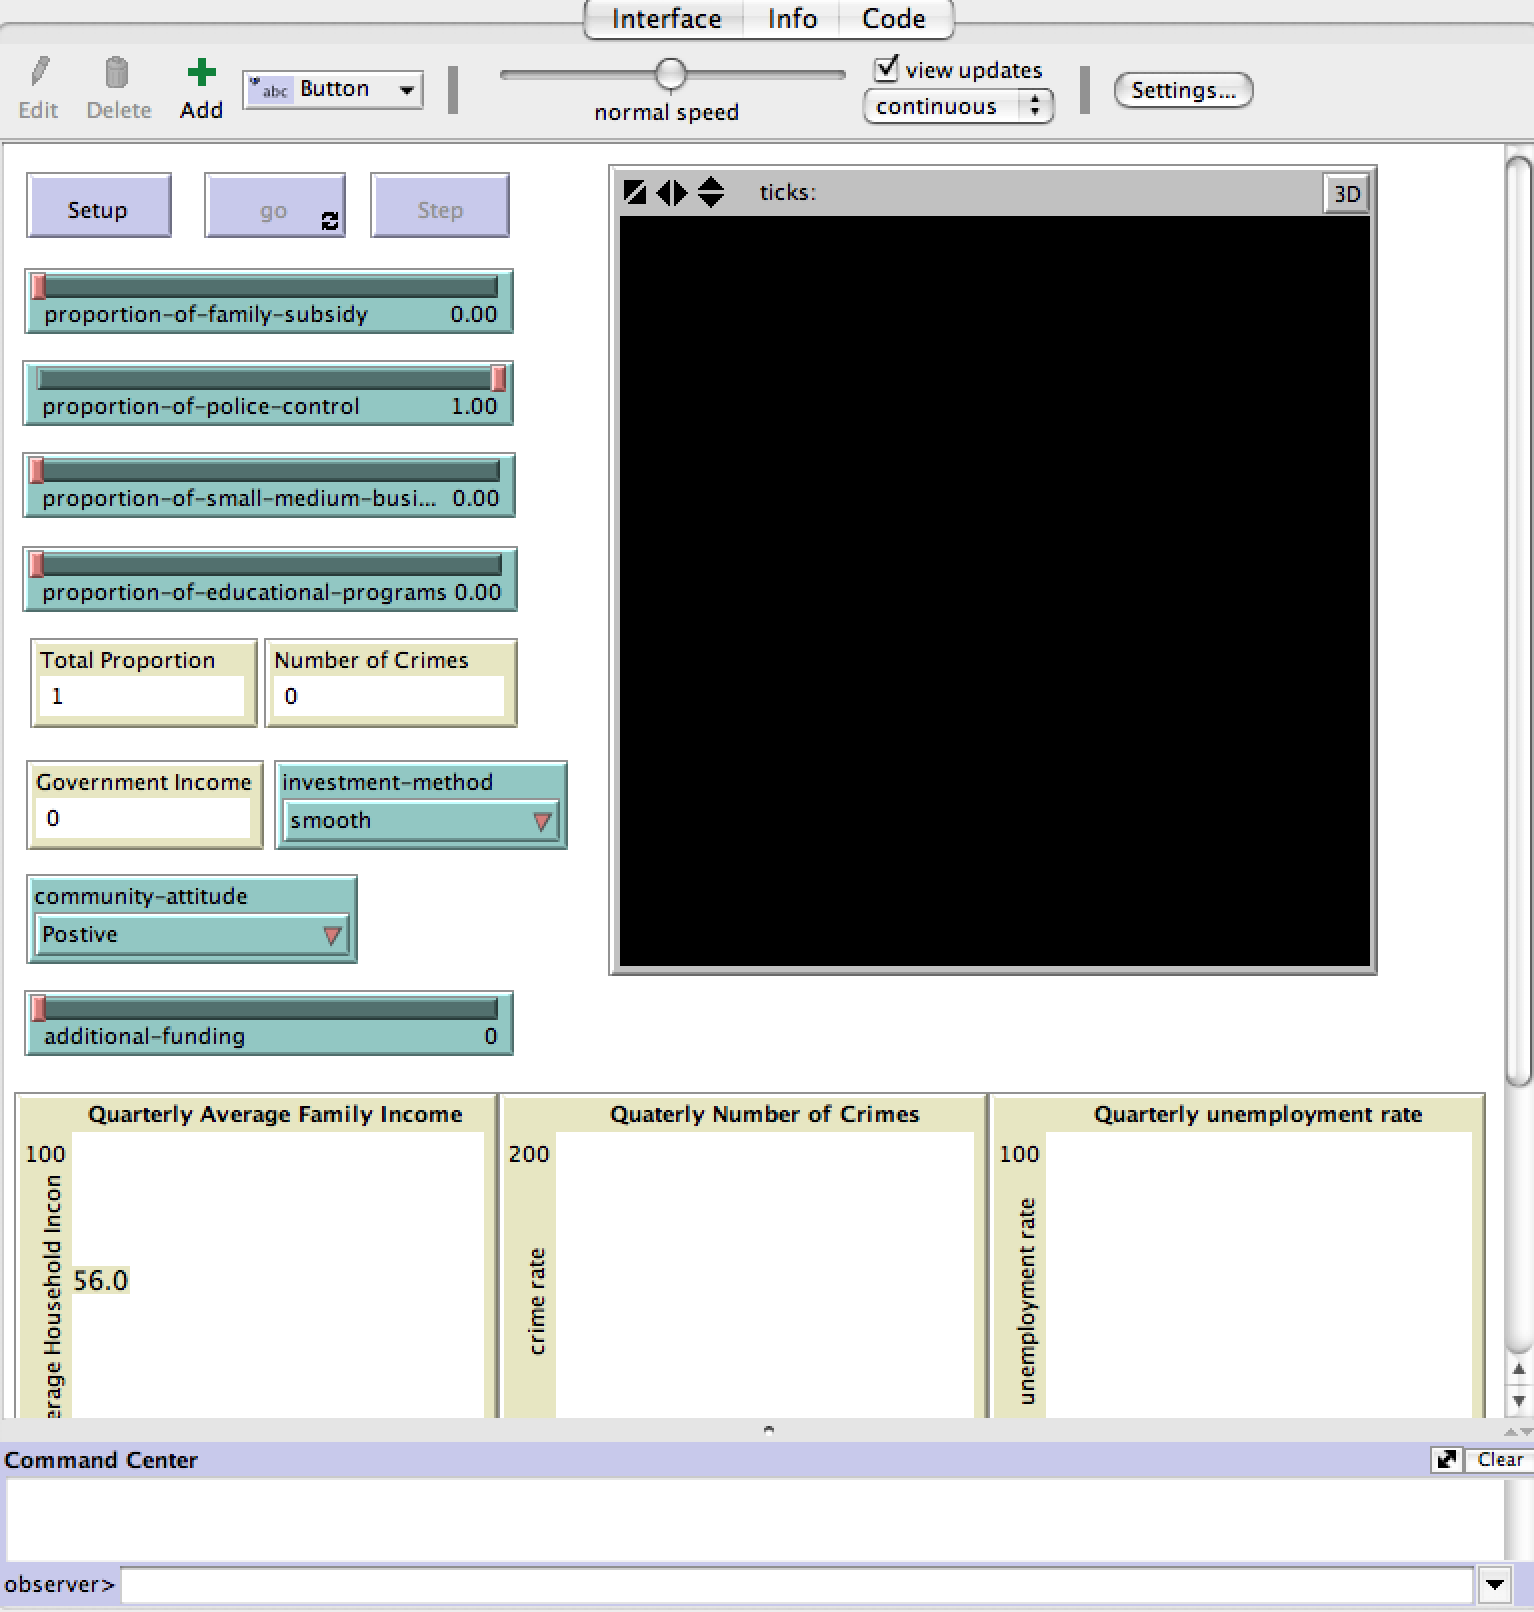
Task: Toggle the view updates checkbox
Action: [x=886, y=69]
